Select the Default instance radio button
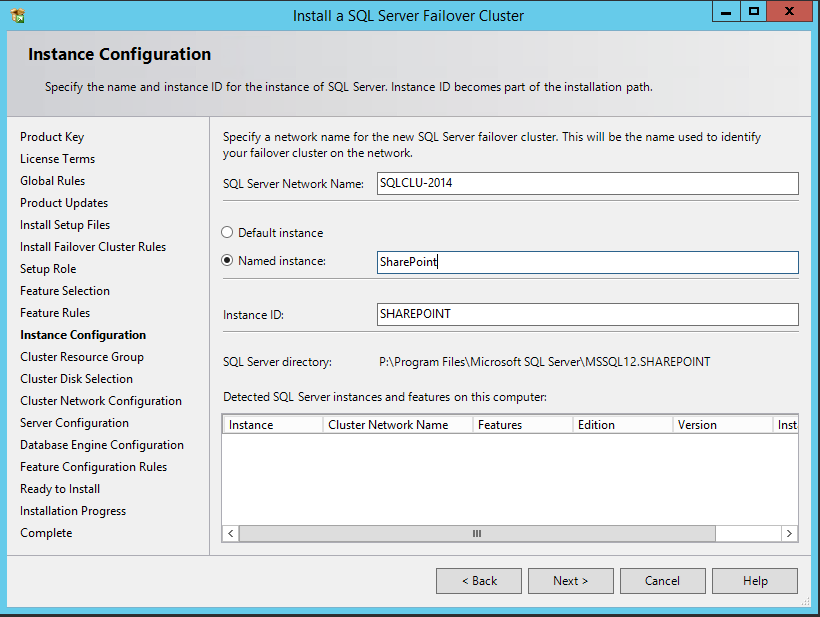 click(227, 232)
